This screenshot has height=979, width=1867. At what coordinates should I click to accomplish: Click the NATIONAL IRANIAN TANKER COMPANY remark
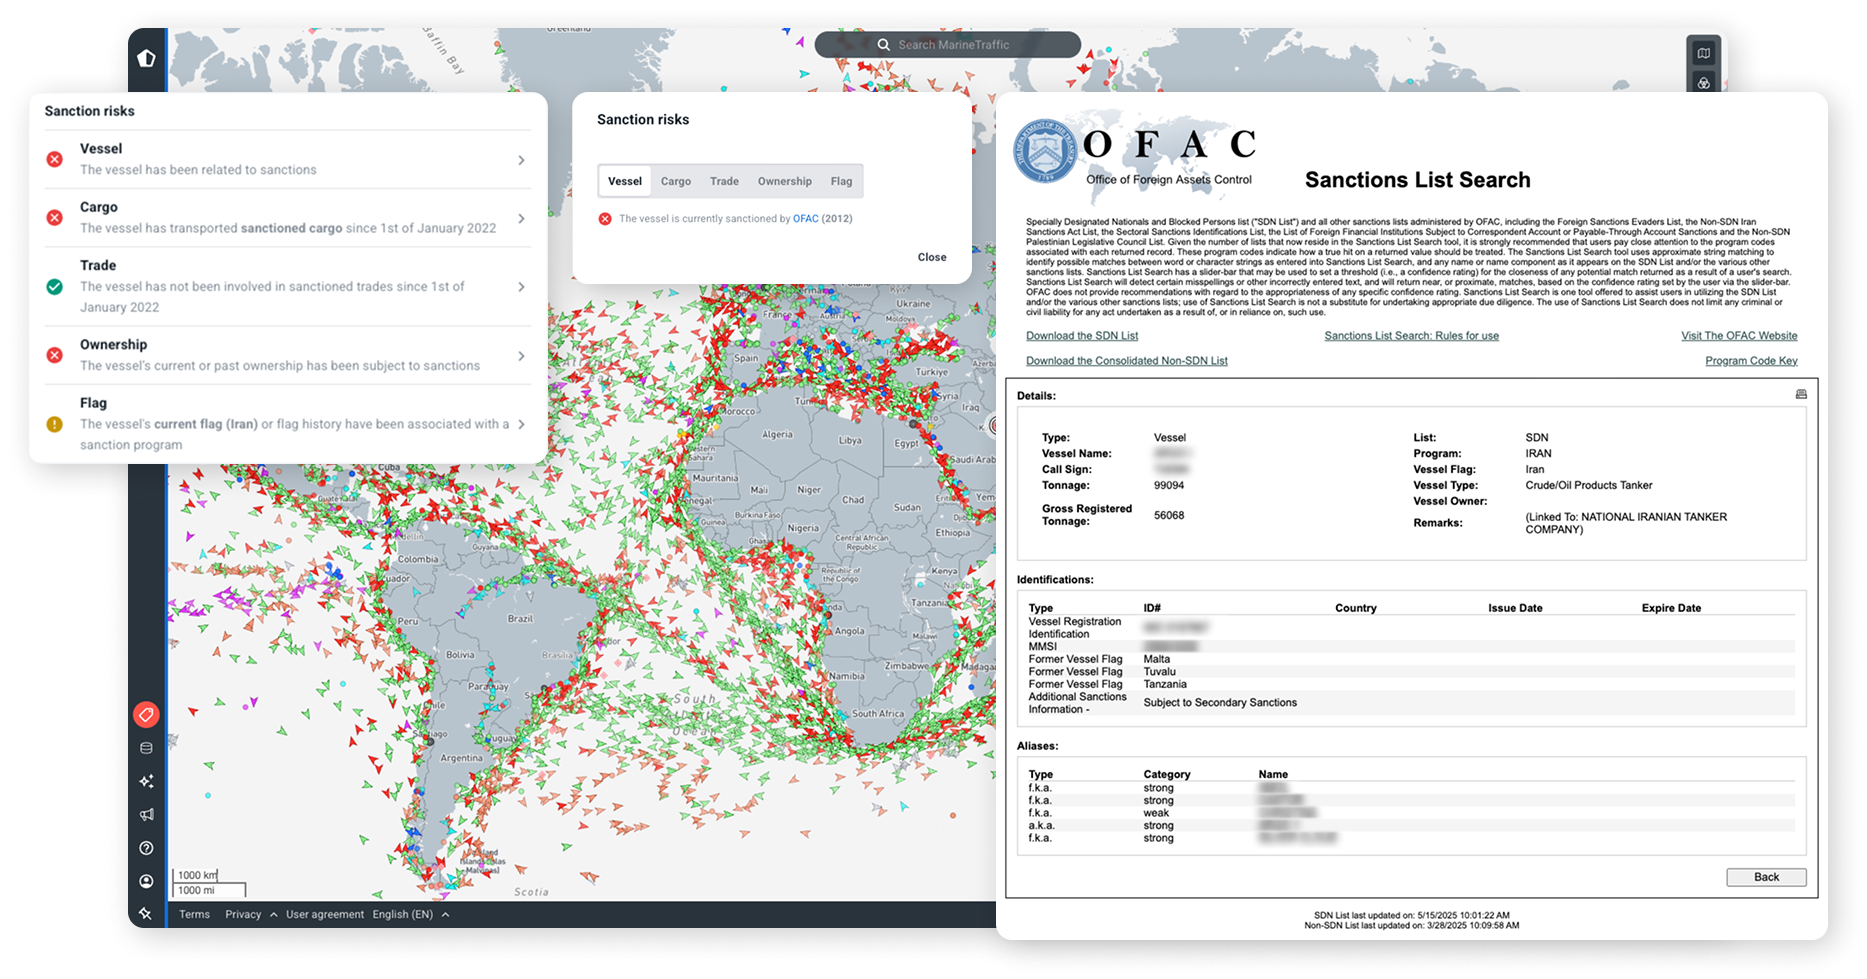click(1626, 523)
